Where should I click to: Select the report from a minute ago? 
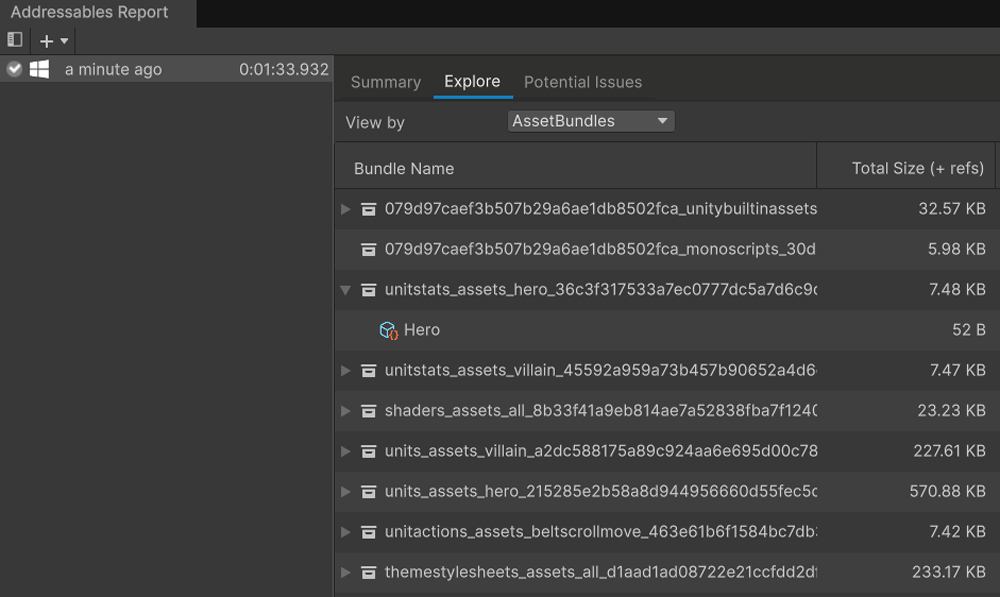[x=113, y=70]
